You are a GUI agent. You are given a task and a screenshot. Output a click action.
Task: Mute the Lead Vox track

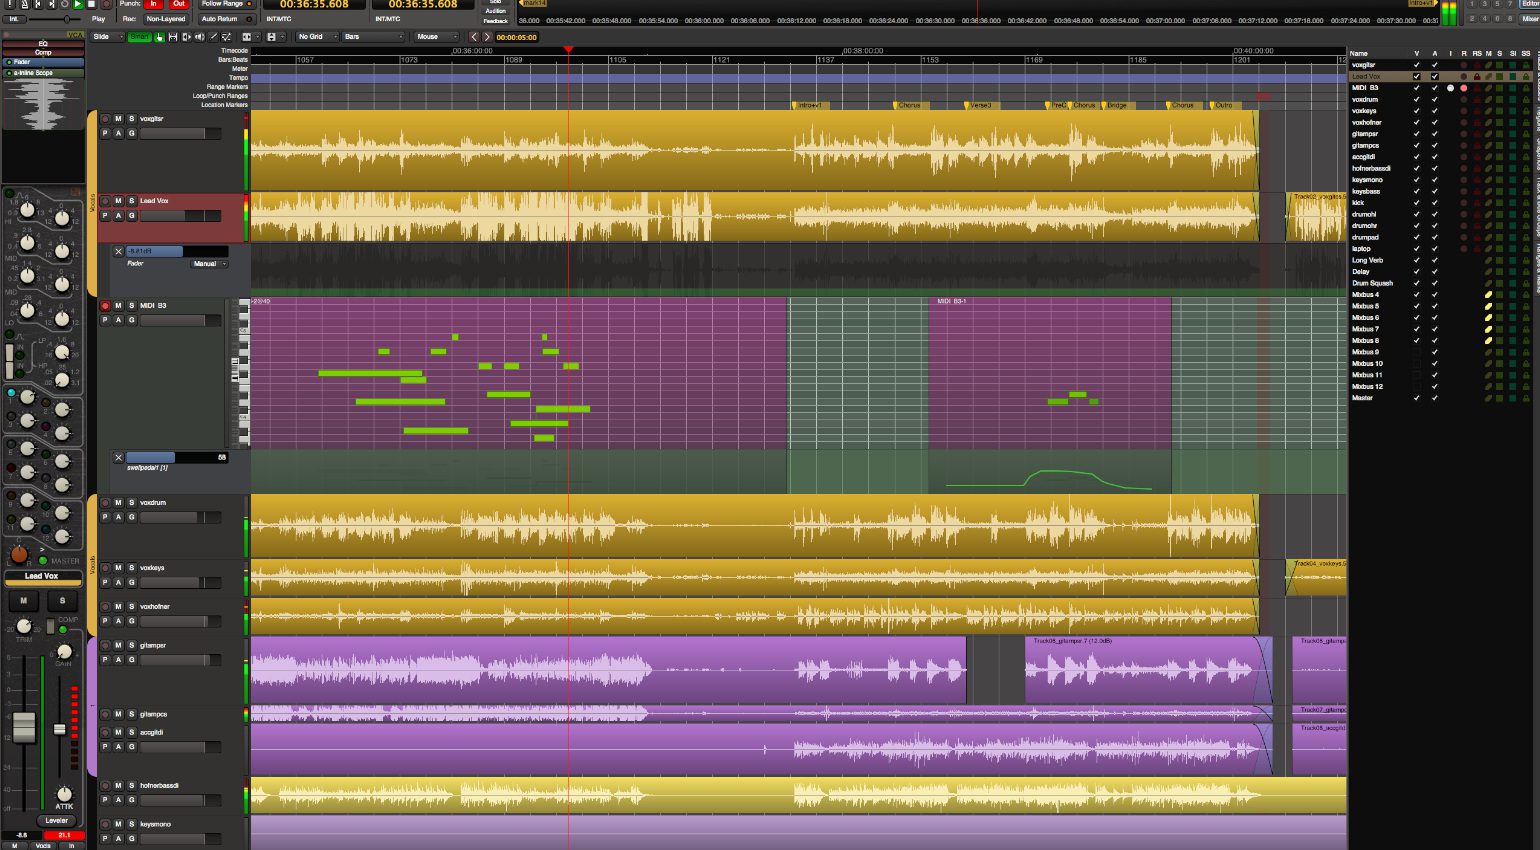(x=118, y=201)
